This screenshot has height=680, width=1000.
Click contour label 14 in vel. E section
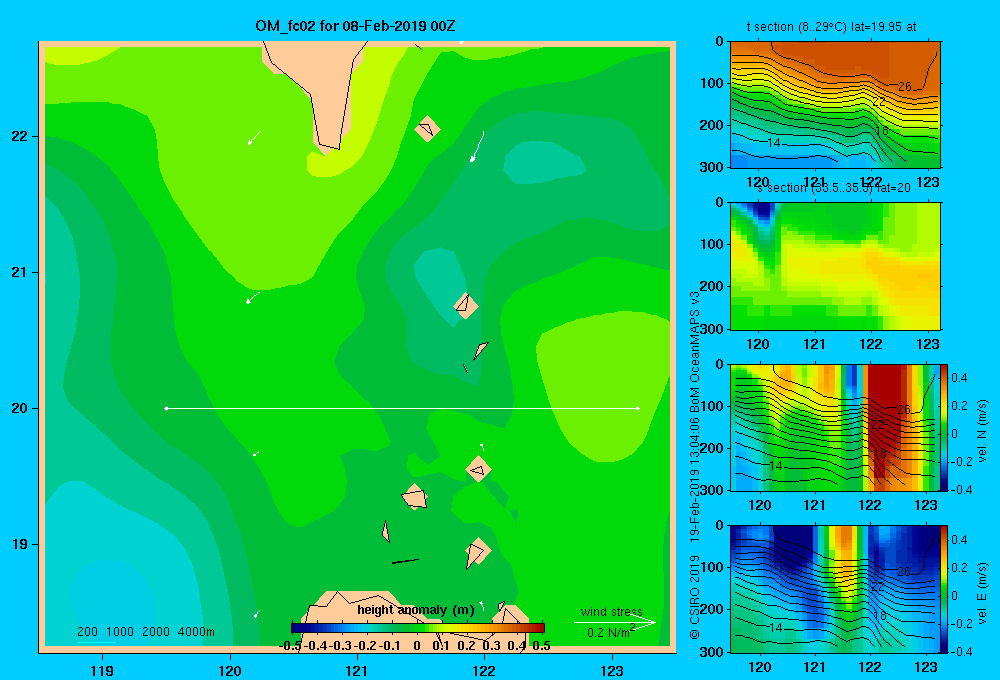[776, 628]
